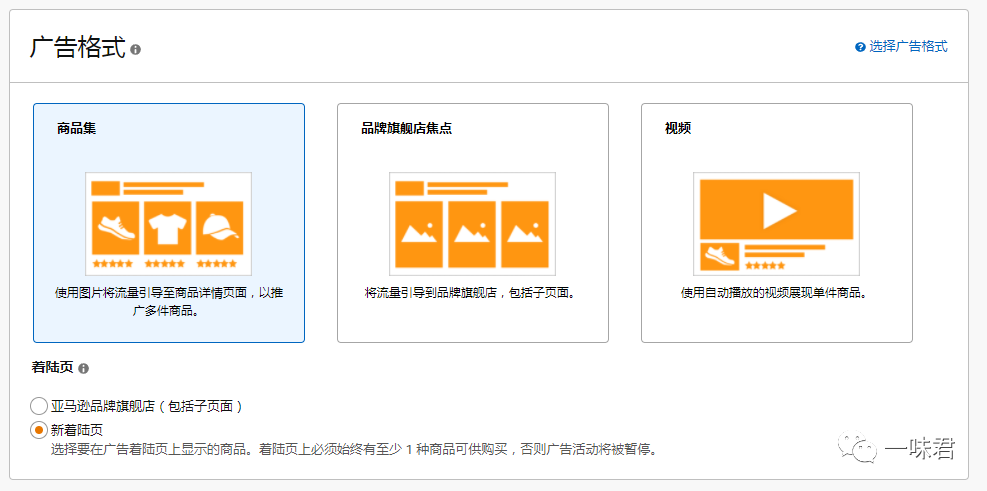
Task: Click the 视频 play button illustration
Action: coord(776,224)
